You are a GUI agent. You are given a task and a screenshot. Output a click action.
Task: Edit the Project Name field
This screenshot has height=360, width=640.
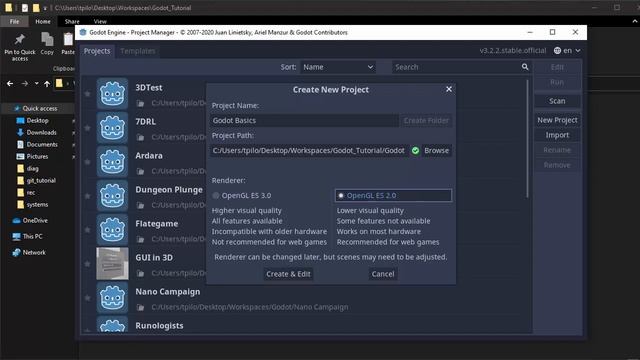tap(304, 120)
